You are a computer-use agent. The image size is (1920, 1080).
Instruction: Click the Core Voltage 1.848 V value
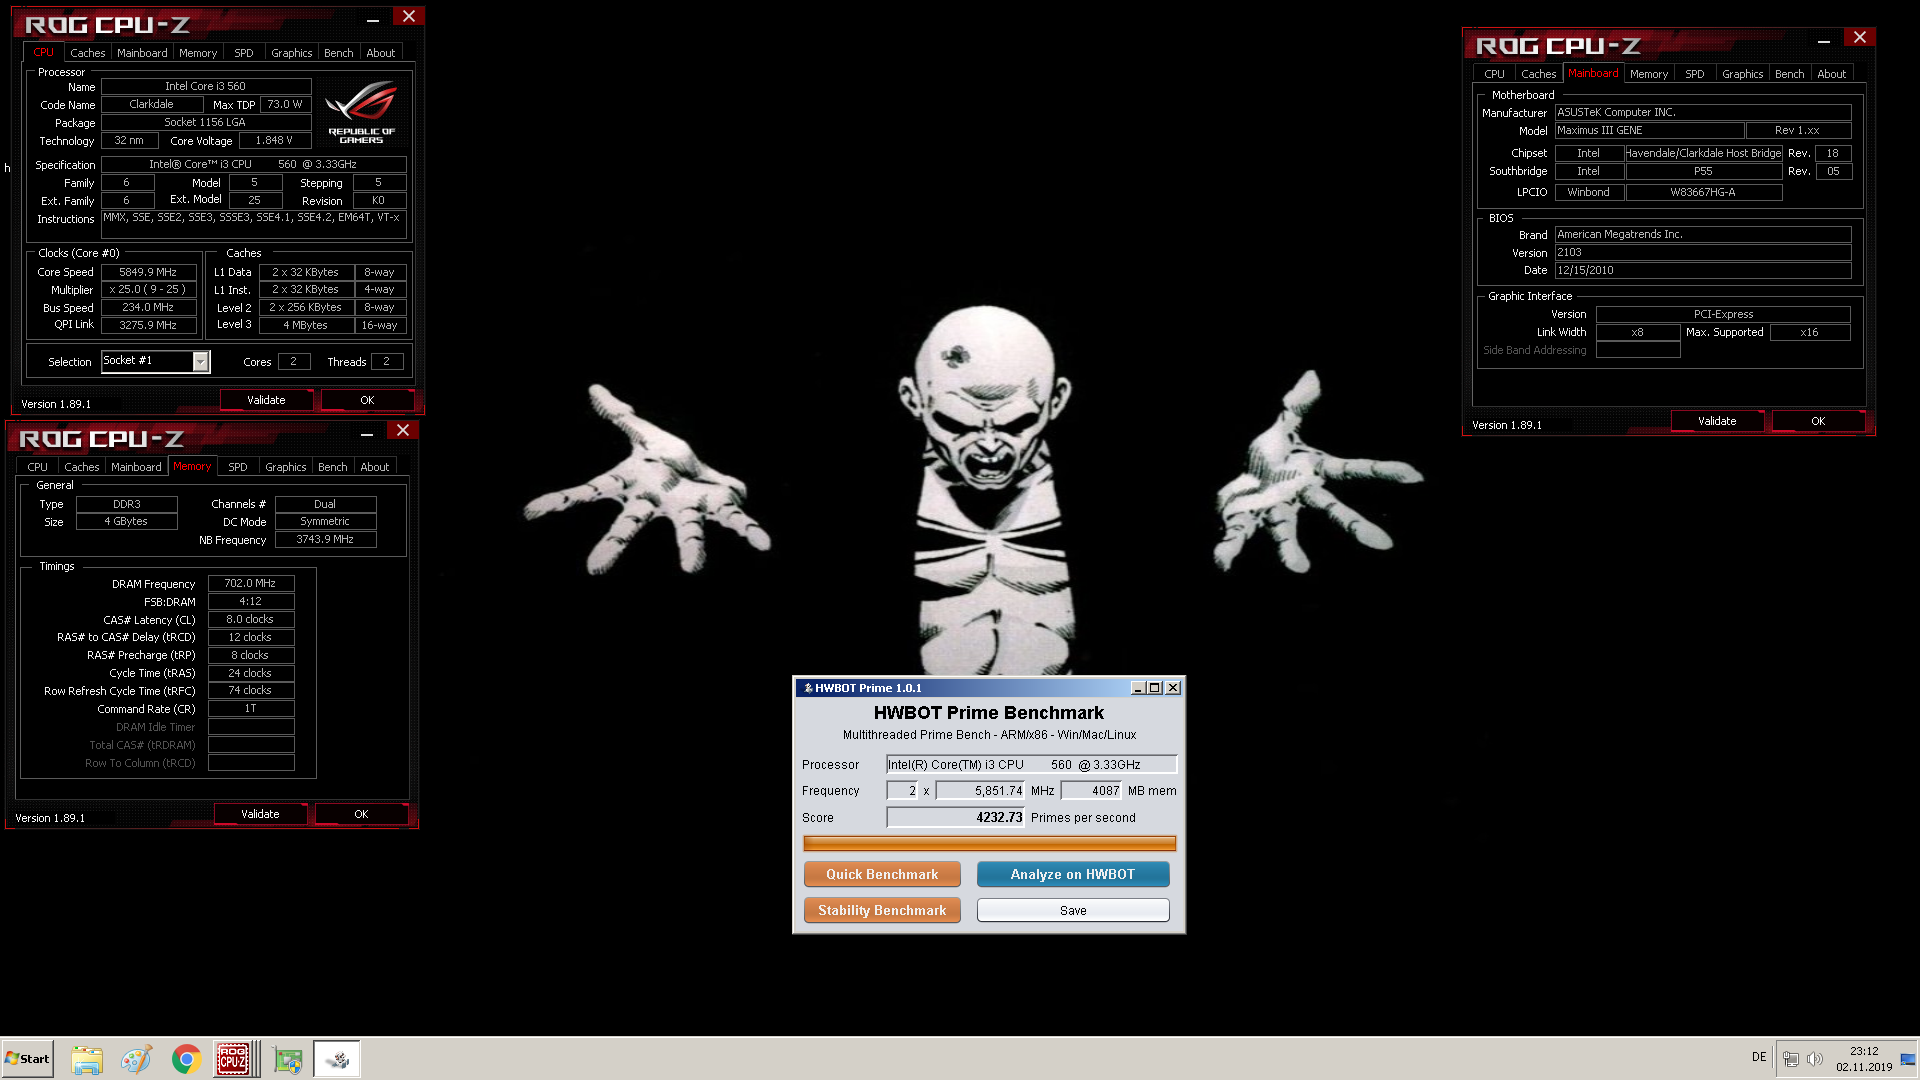[x=274, y=141]
